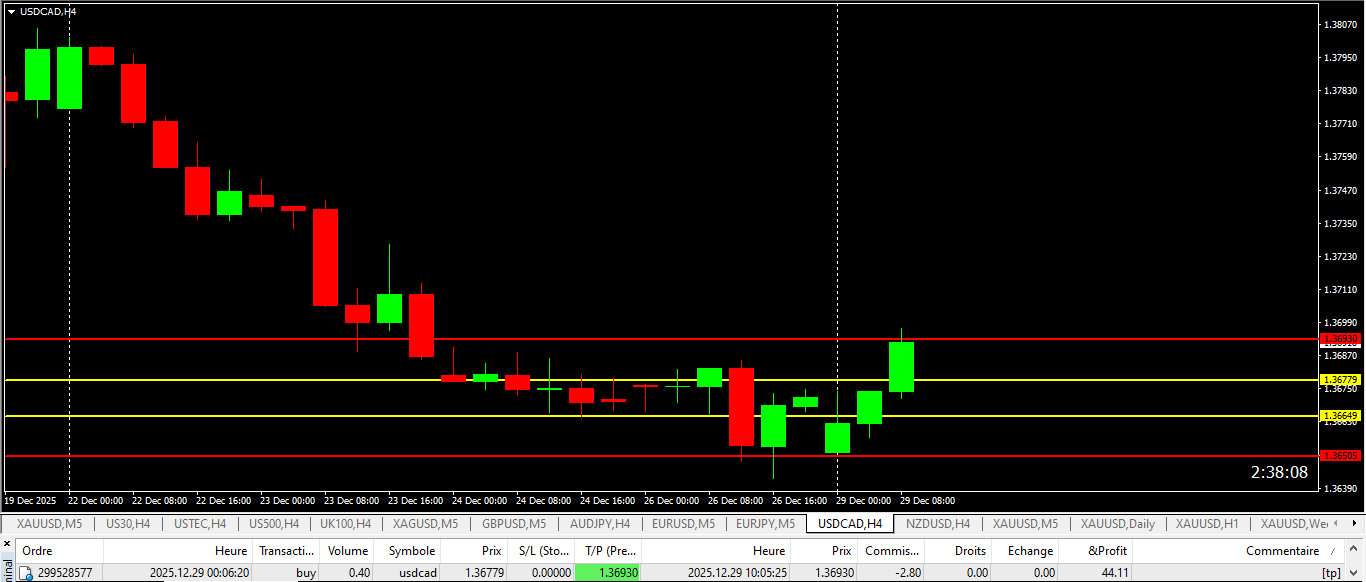This screenshot has width=1366, height=582.
Task: Go to the AUDJPY,H4 chart tab
Action: pos(599,523)
